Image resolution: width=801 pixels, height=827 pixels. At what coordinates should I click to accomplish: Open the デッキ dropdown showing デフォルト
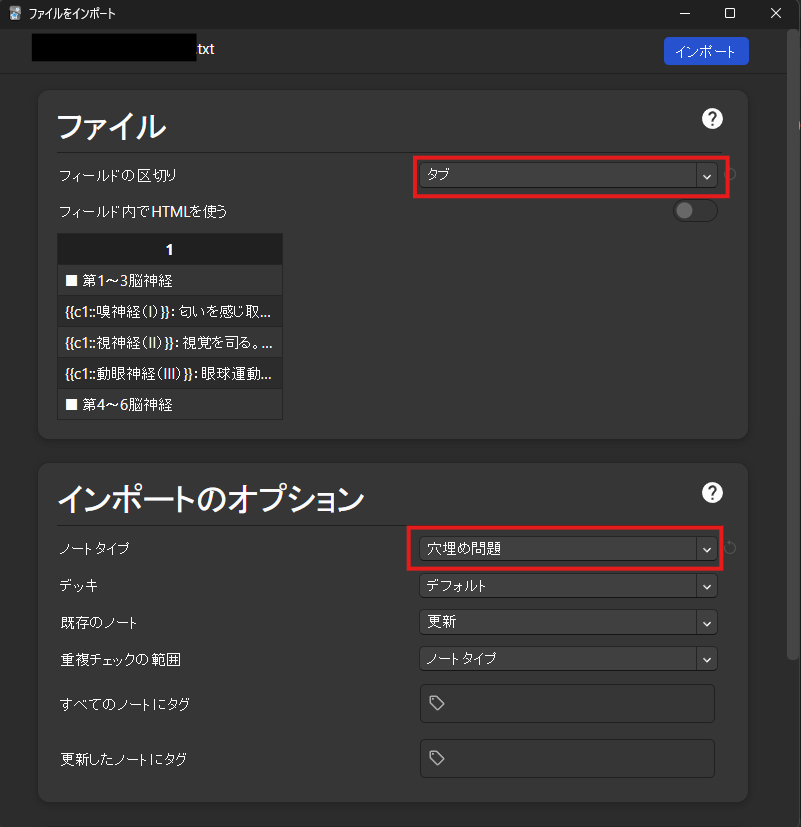[x=567, y=586]
